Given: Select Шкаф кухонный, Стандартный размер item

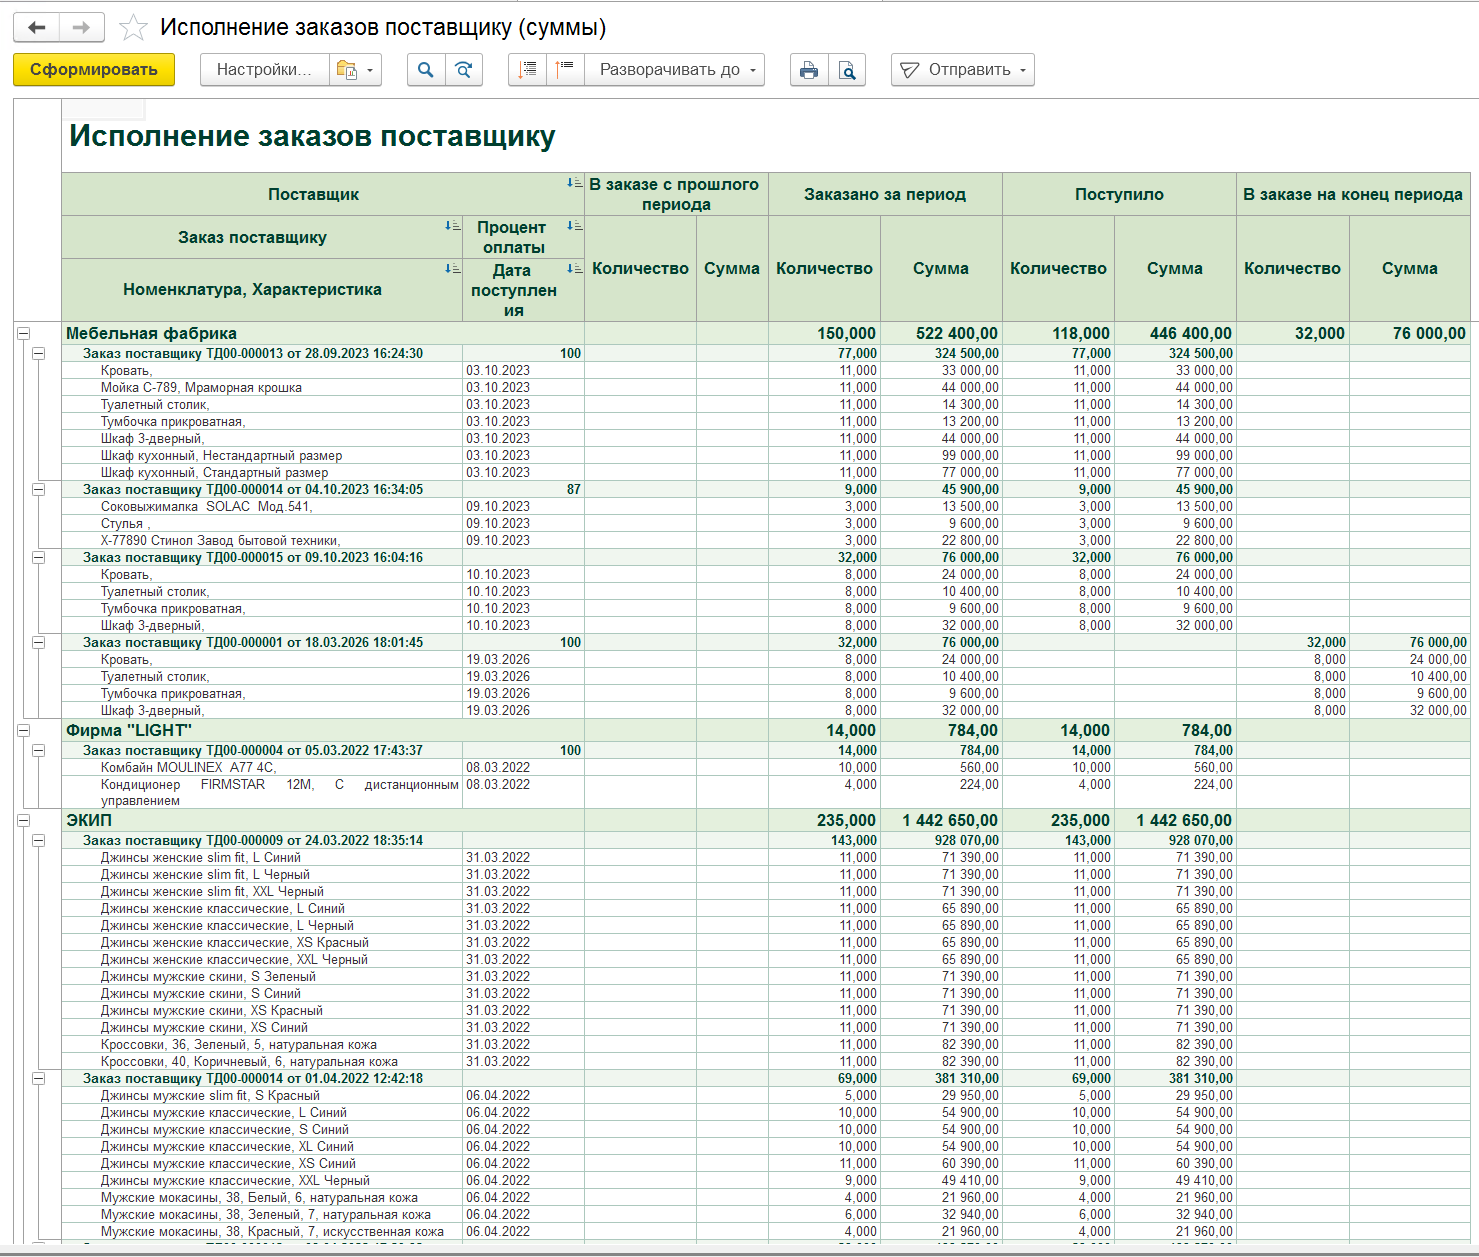Looking at the screenshot, I should click(x=214, y=473).
